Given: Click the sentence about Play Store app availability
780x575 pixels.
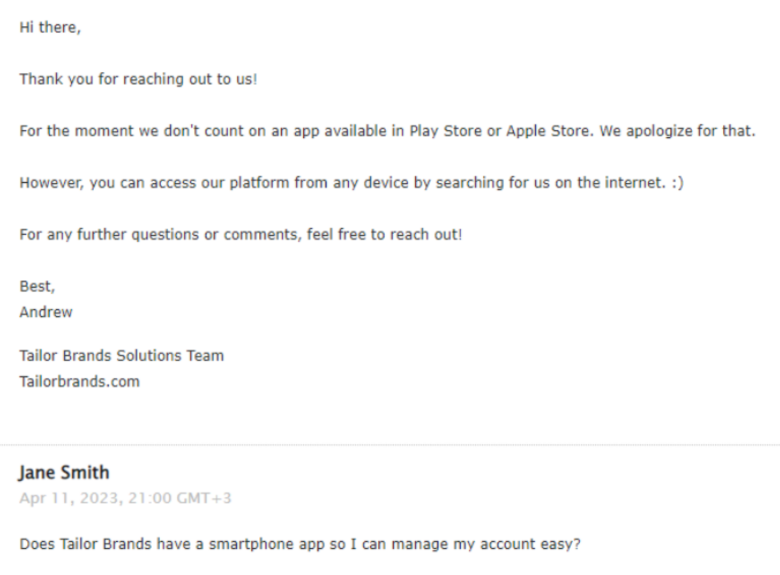Looking at the screenshot, I should 388,131.
